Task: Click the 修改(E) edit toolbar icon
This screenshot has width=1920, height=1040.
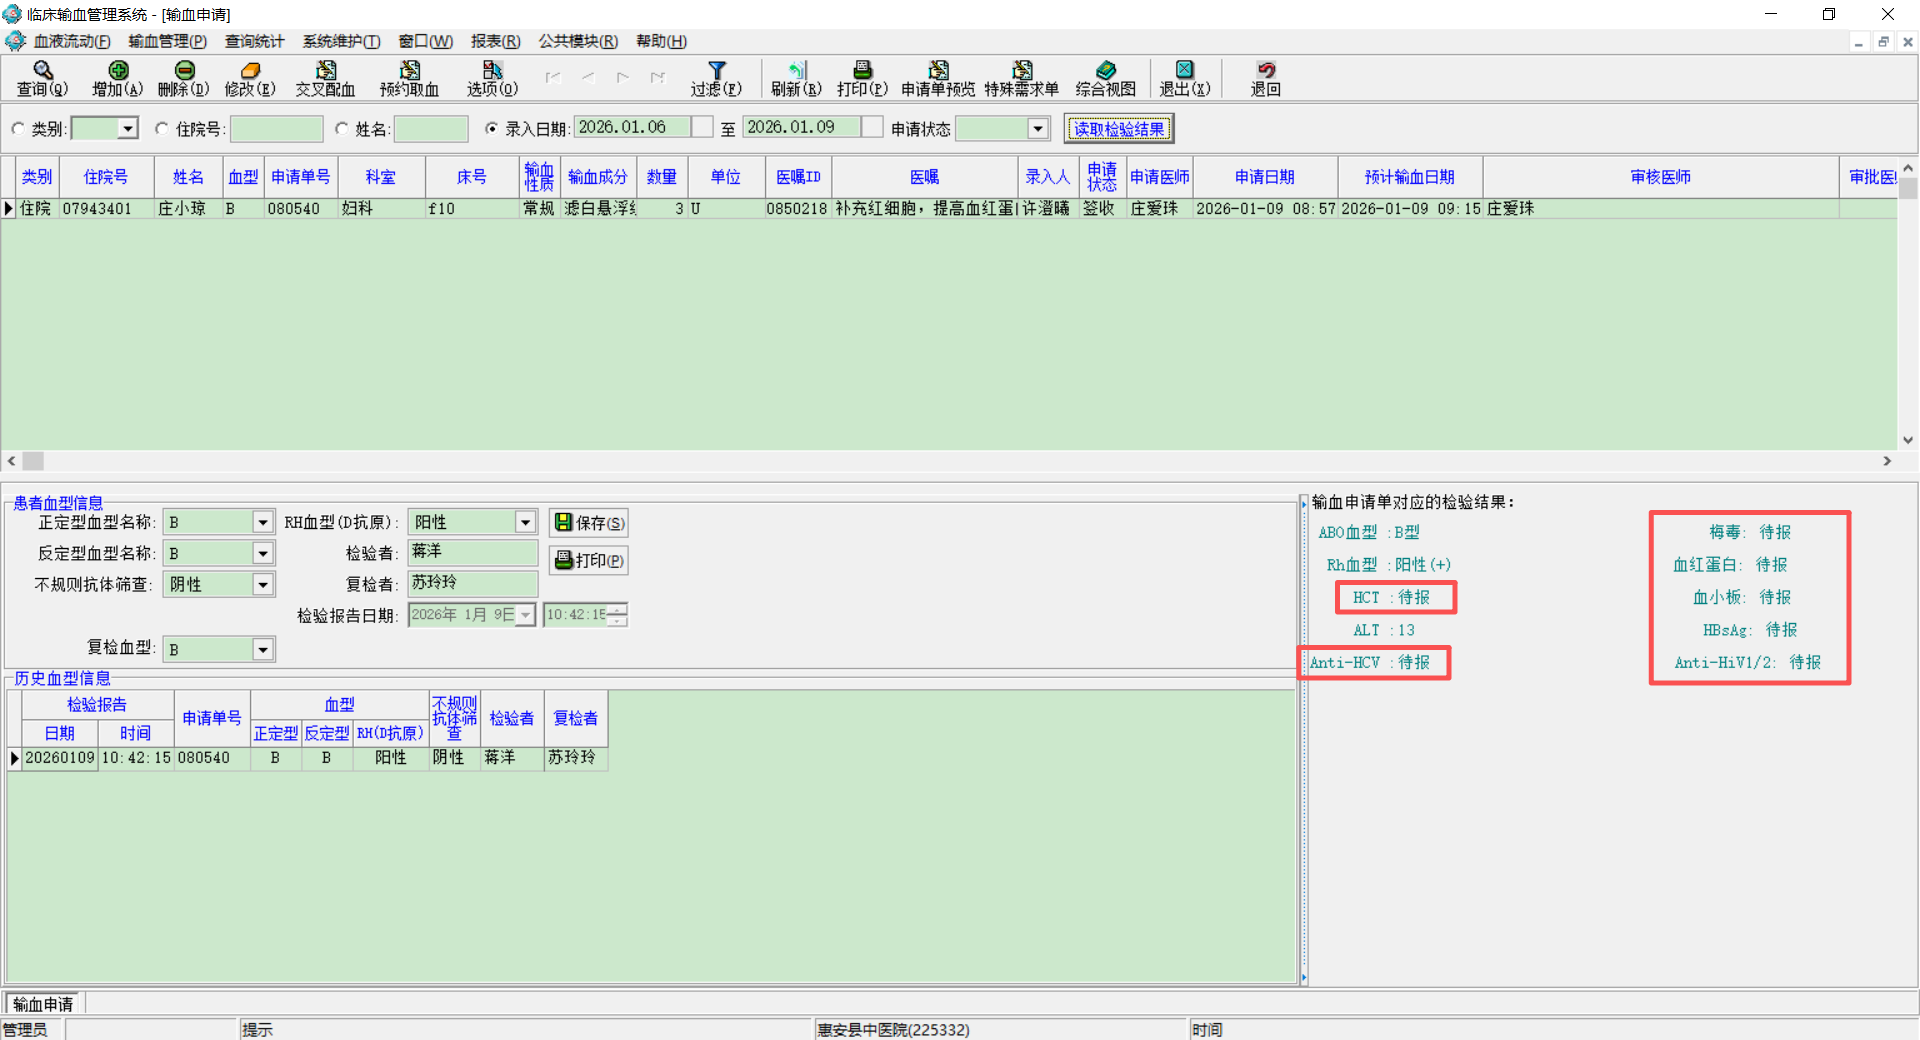Action: pos(250,78)
